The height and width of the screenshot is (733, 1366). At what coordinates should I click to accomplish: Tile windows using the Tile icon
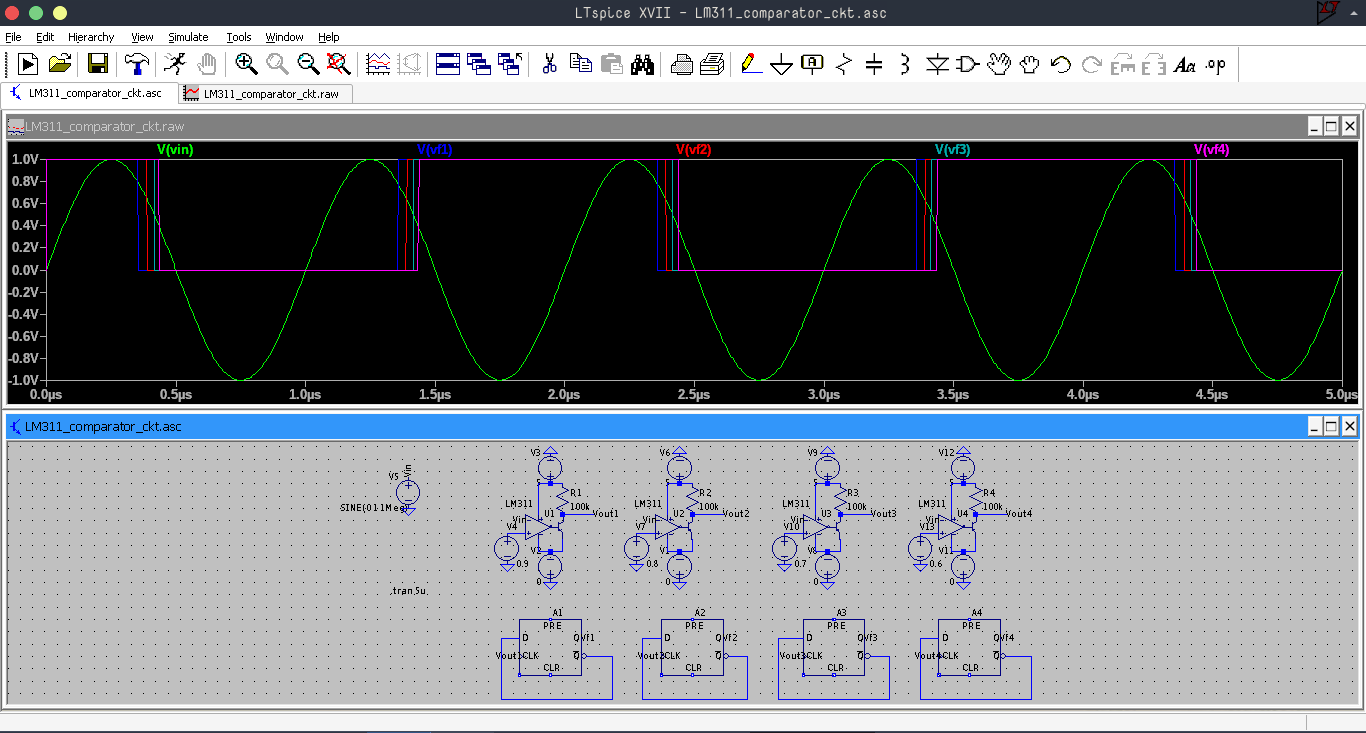tap(448, 64)
